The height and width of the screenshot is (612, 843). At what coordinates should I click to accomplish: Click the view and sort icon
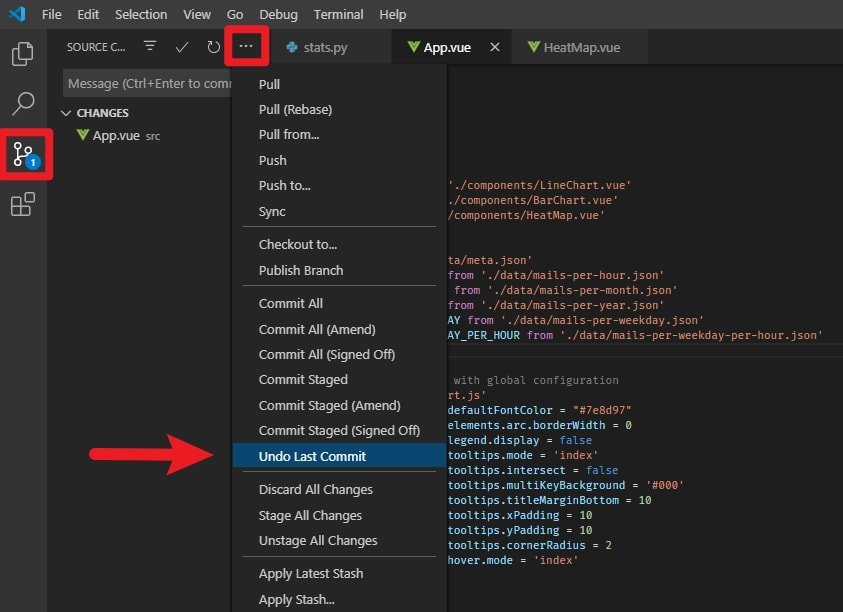[148, 46]
